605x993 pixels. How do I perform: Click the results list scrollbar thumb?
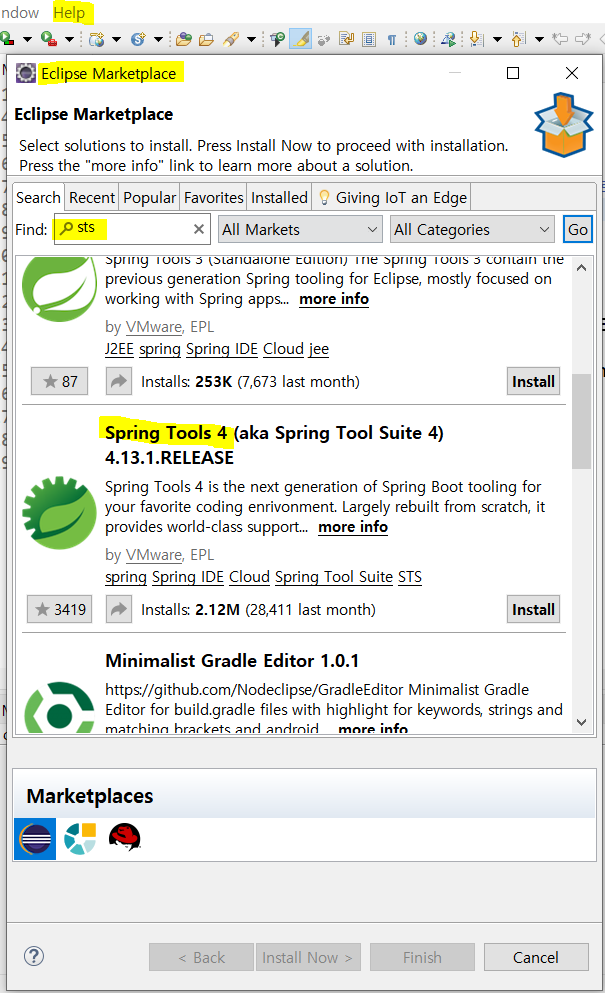coord(582,421)
